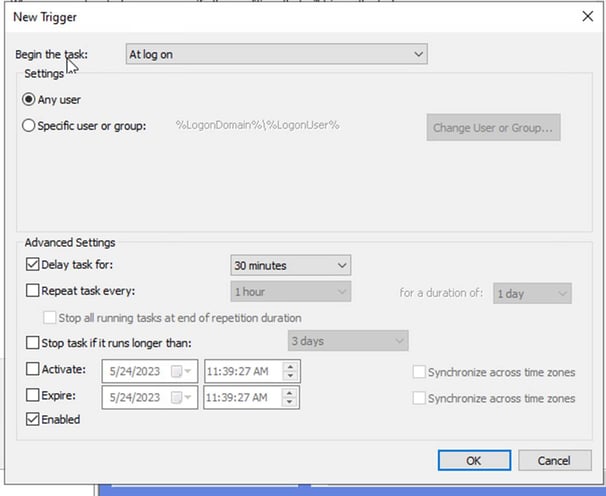
Task: Click the Cancel button
Action: [x=555, y=460]
